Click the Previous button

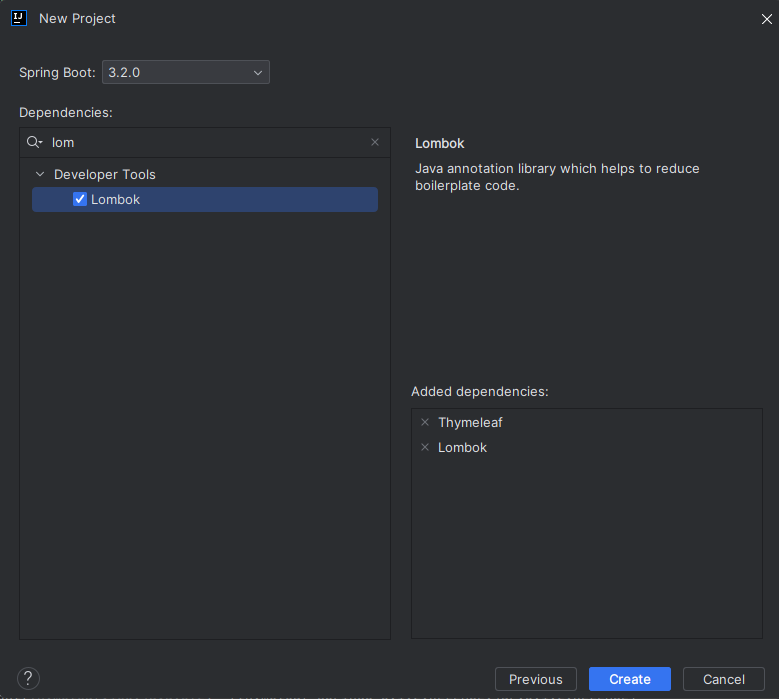(536, 679)
